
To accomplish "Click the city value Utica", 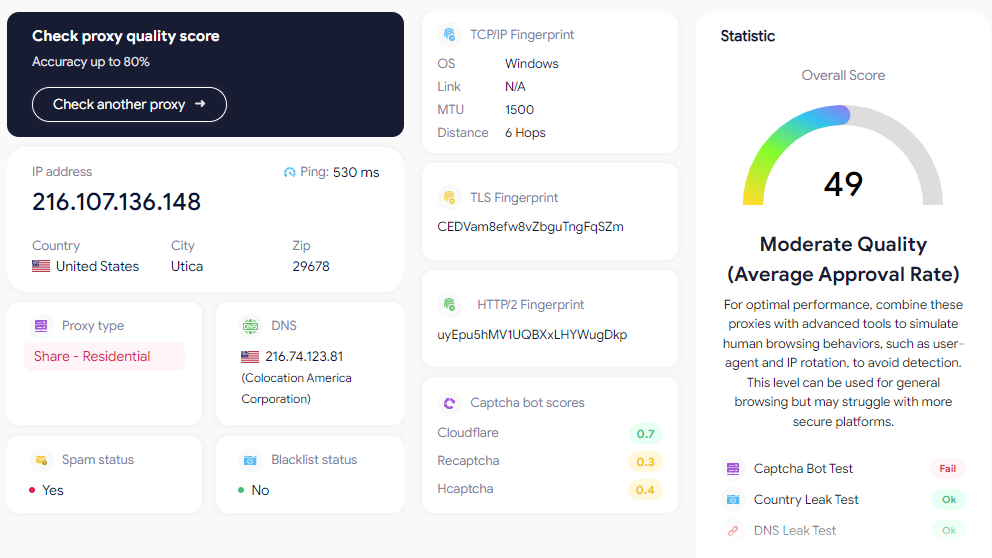I will [187, 266].
